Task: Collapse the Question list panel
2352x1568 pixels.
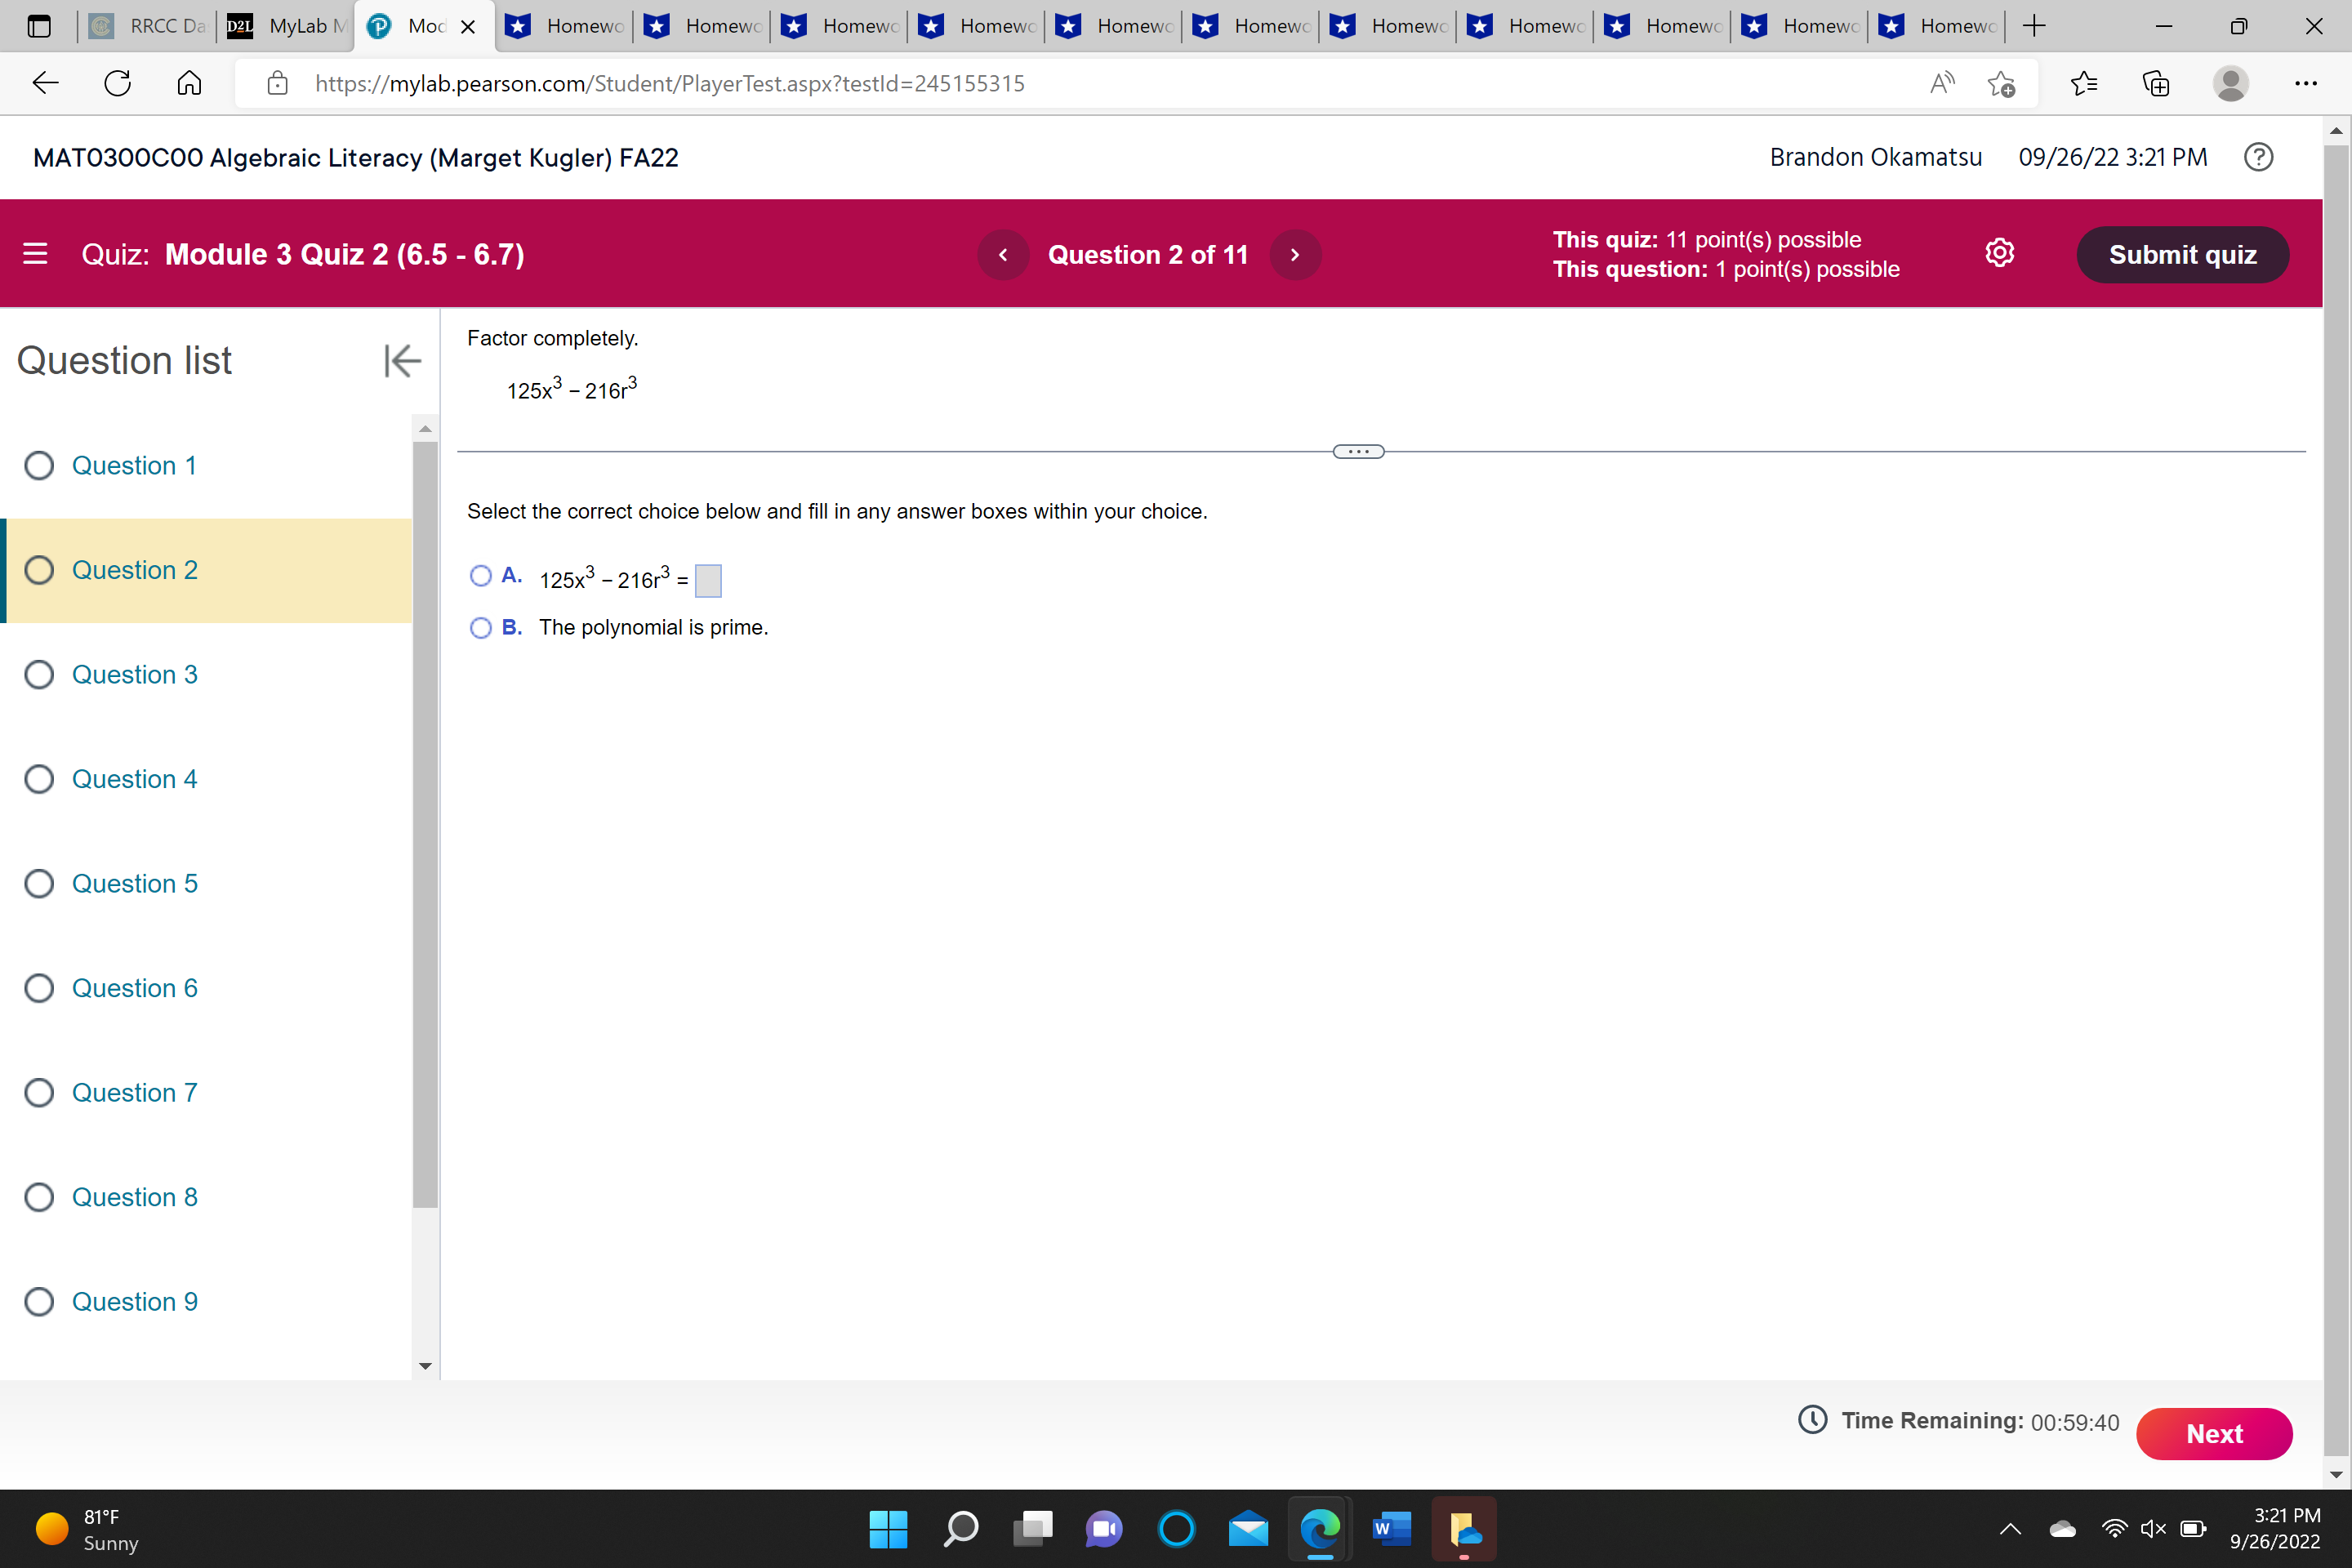Action: pyautogui.click(x=402, y=361)
